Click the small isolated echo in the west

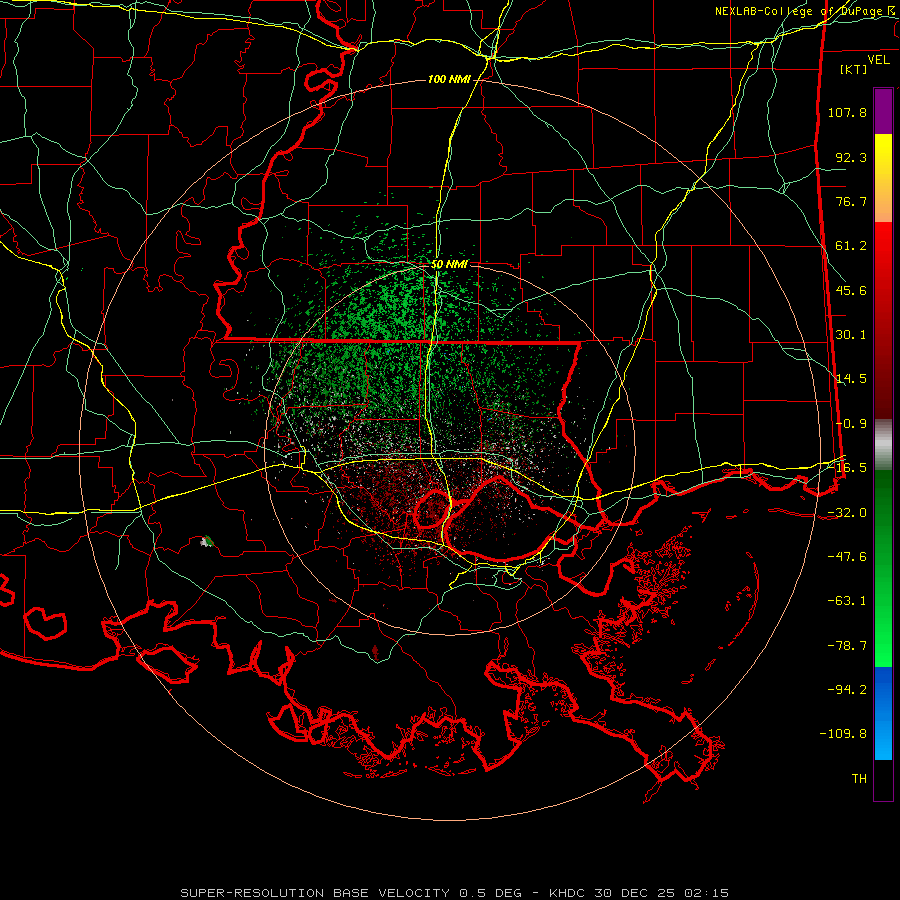tap(207, 541)
